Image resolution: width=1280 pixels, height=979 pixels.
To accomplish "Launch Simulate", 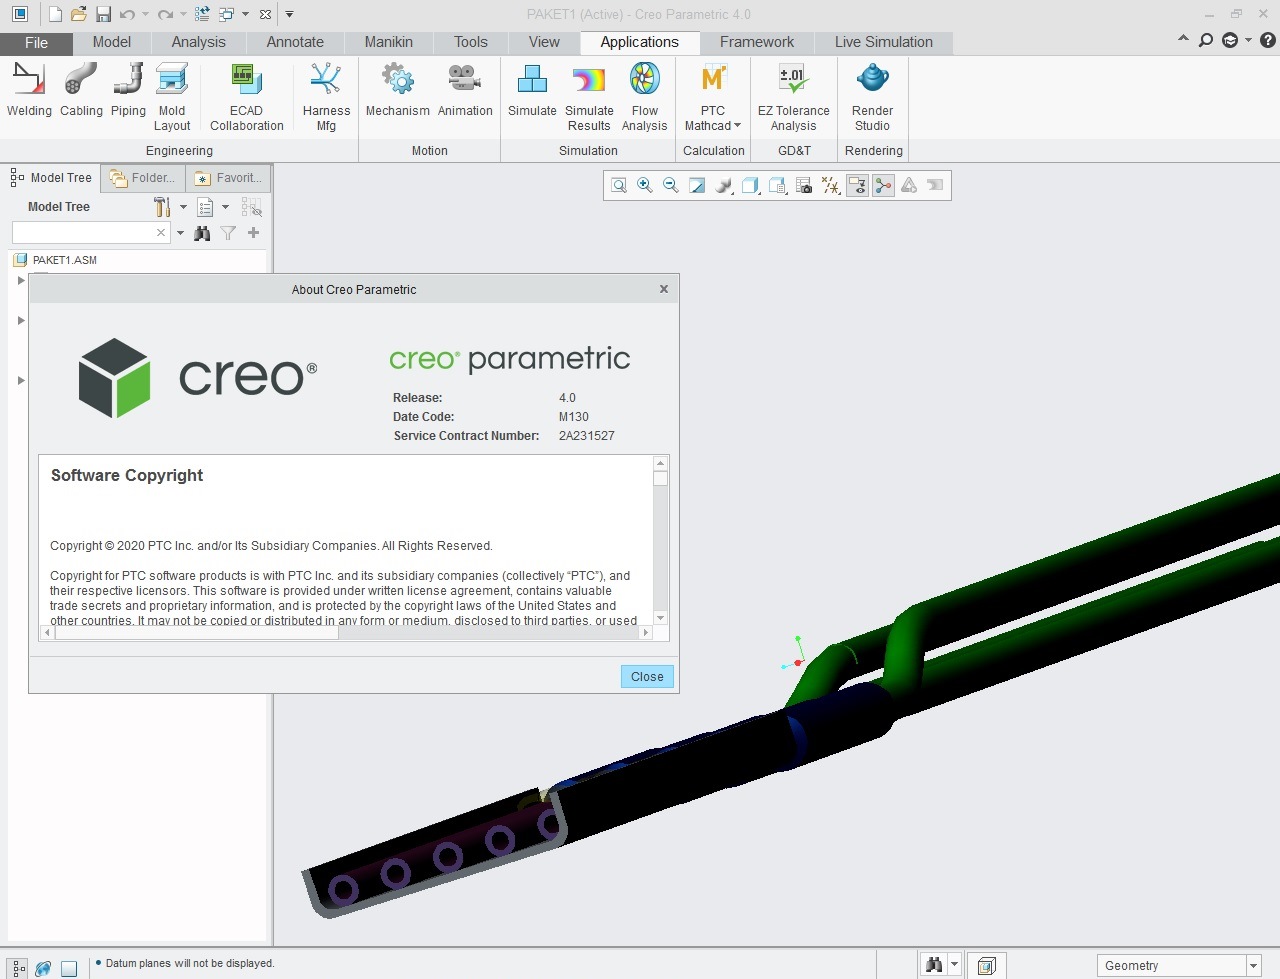I will tap(532, 90).
